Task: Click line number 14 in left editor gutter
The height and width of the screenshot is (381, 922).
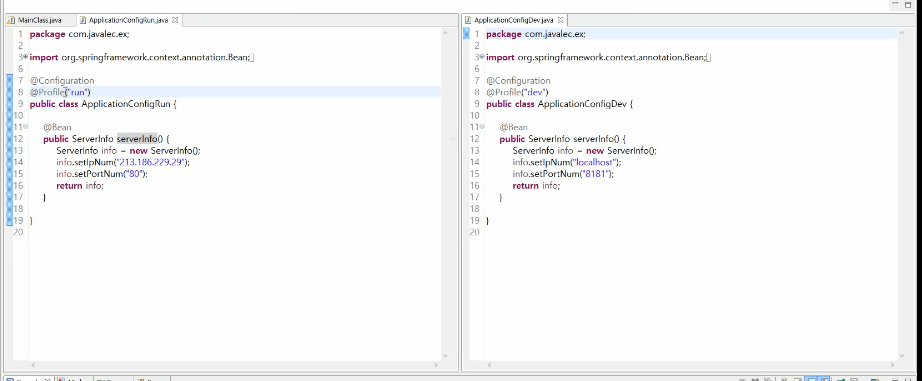Action: [18, 162]
